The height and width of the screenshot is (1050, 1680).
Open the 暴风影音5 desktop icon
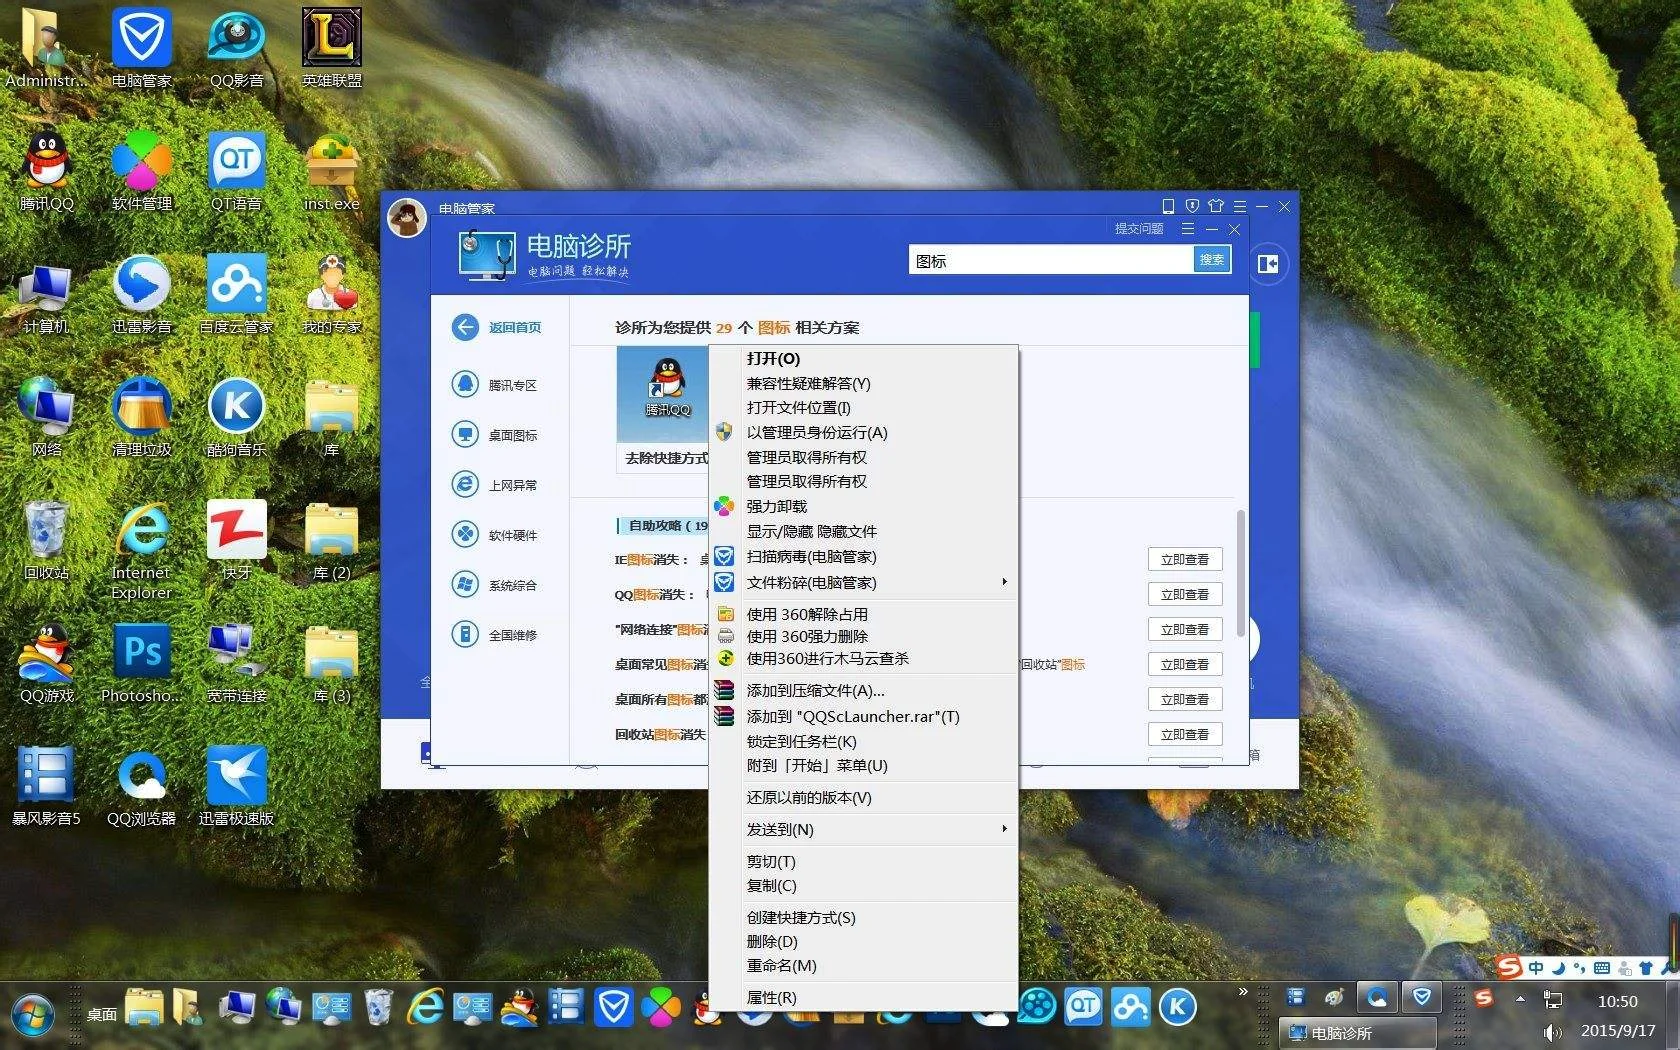point(46,785)
